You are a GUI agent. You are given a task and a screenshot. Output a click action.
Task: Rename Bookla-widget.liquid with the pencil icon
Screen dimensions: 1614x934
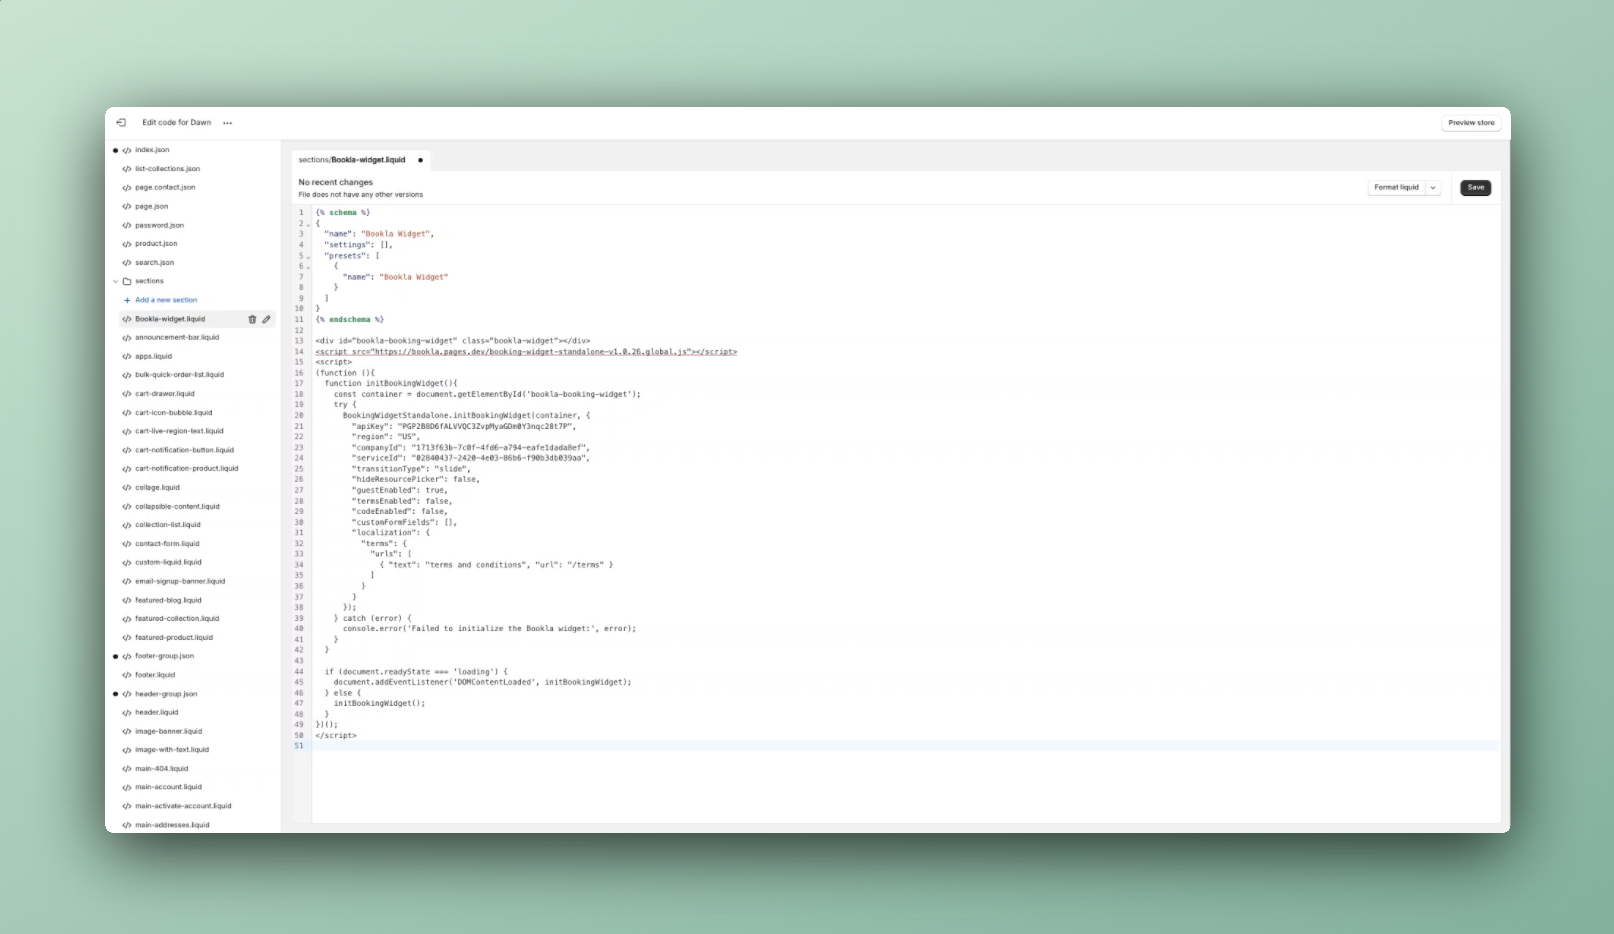click(x=266, y=319)
